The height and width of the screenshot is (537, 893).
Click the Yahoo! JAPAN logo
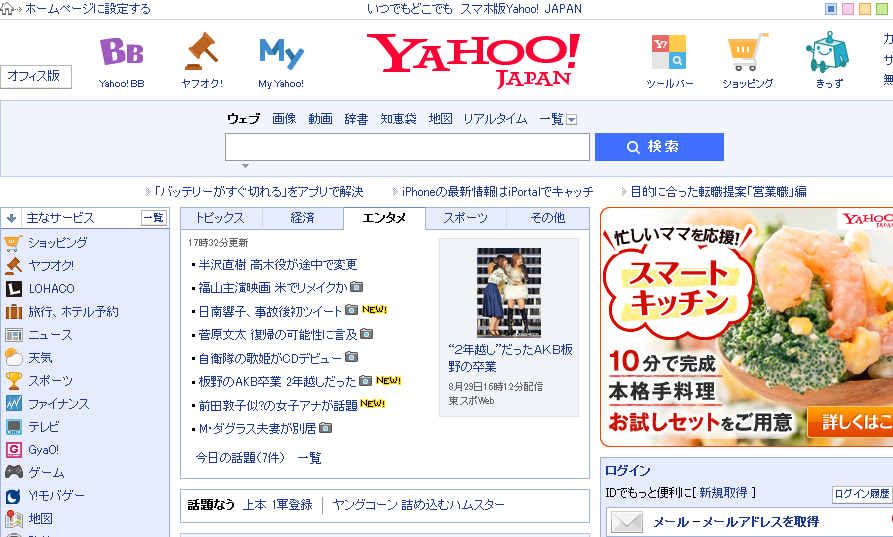tap(473, 60)
